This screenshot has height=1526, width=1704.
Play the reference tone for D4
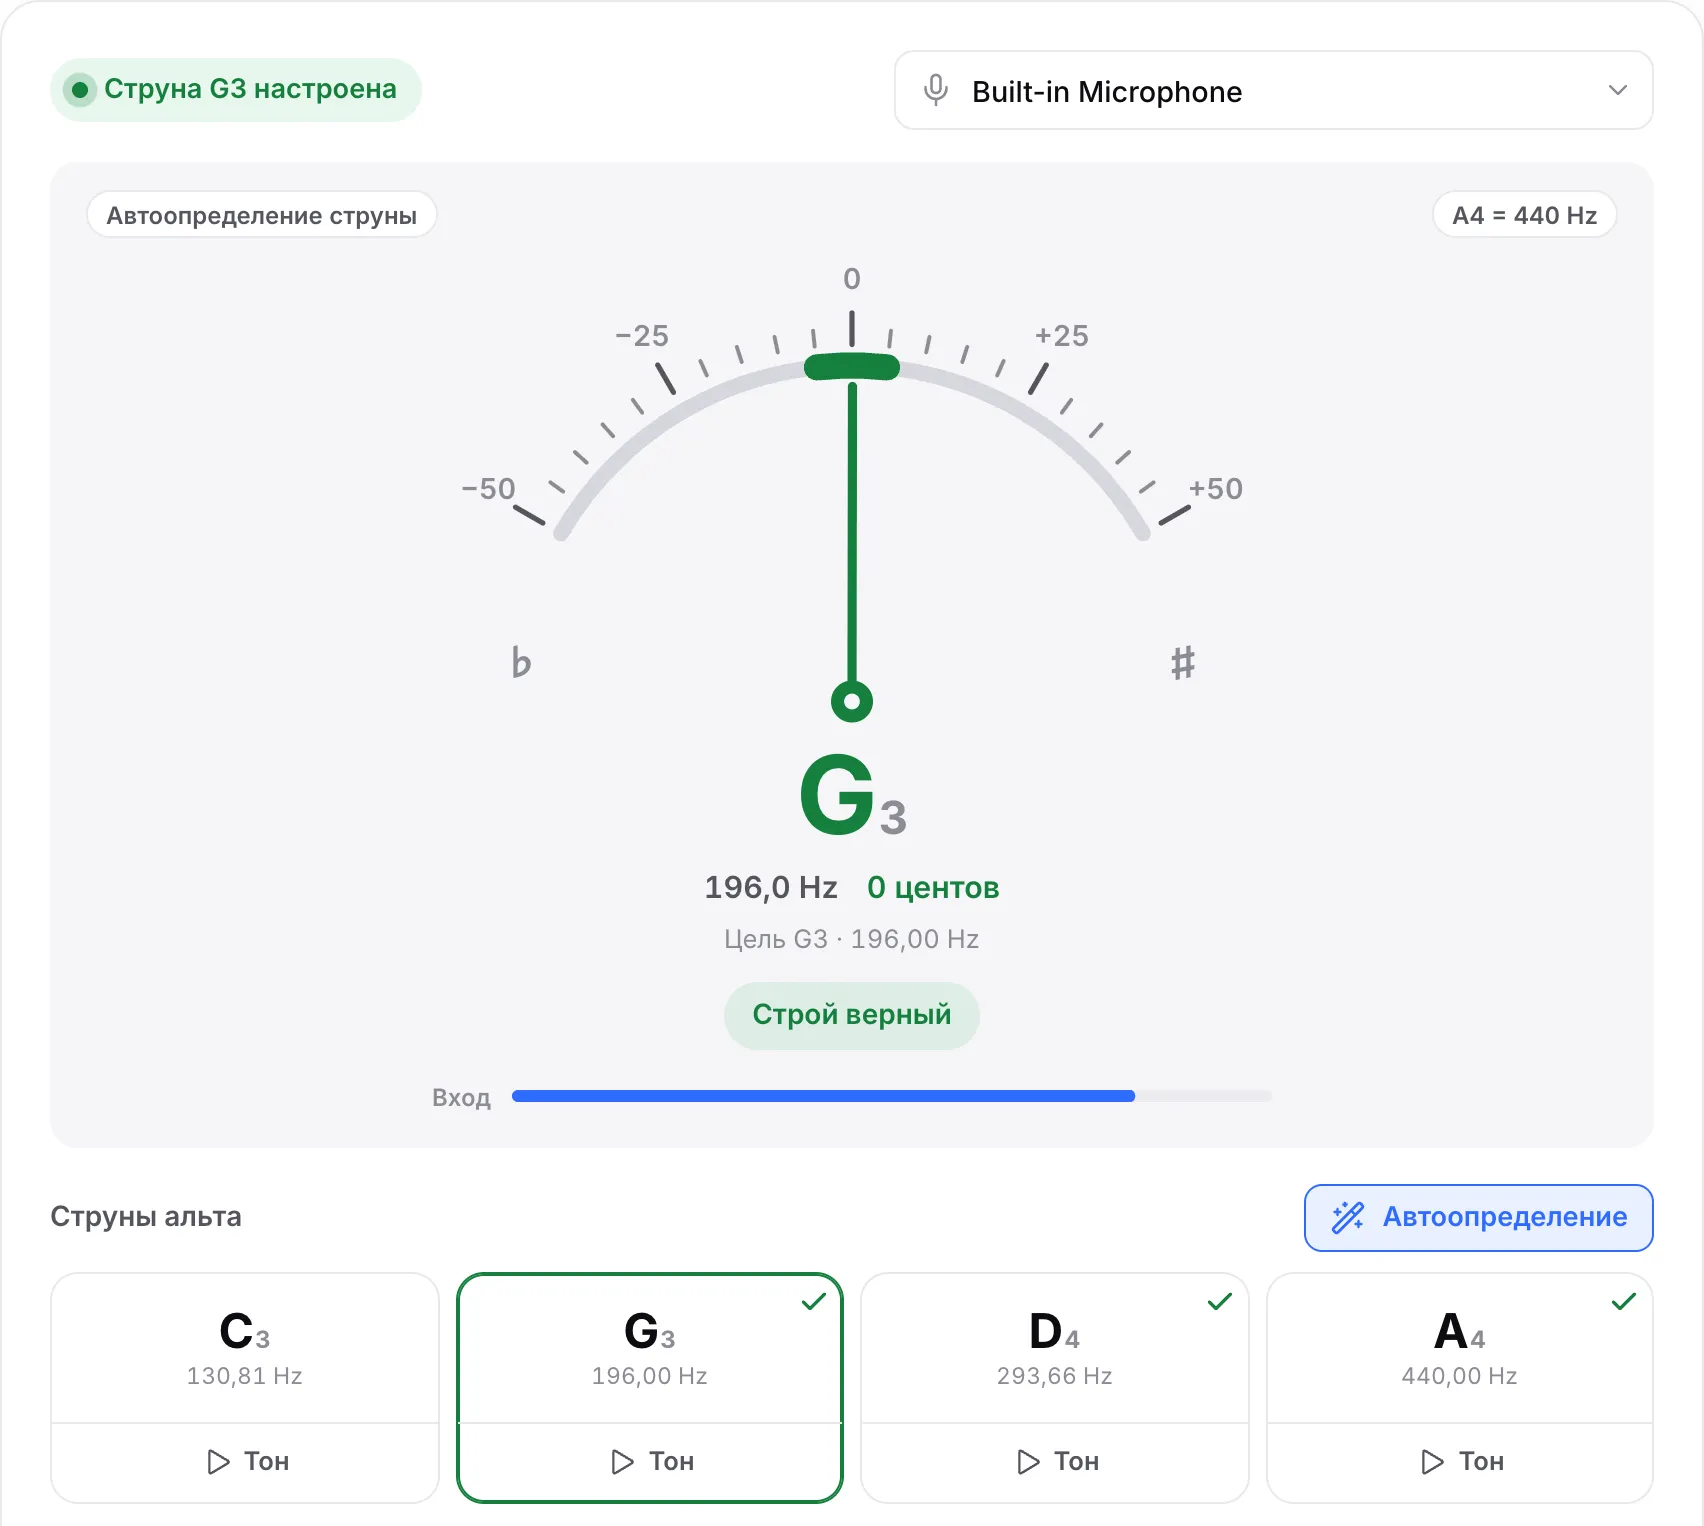coord(1055,1462)
